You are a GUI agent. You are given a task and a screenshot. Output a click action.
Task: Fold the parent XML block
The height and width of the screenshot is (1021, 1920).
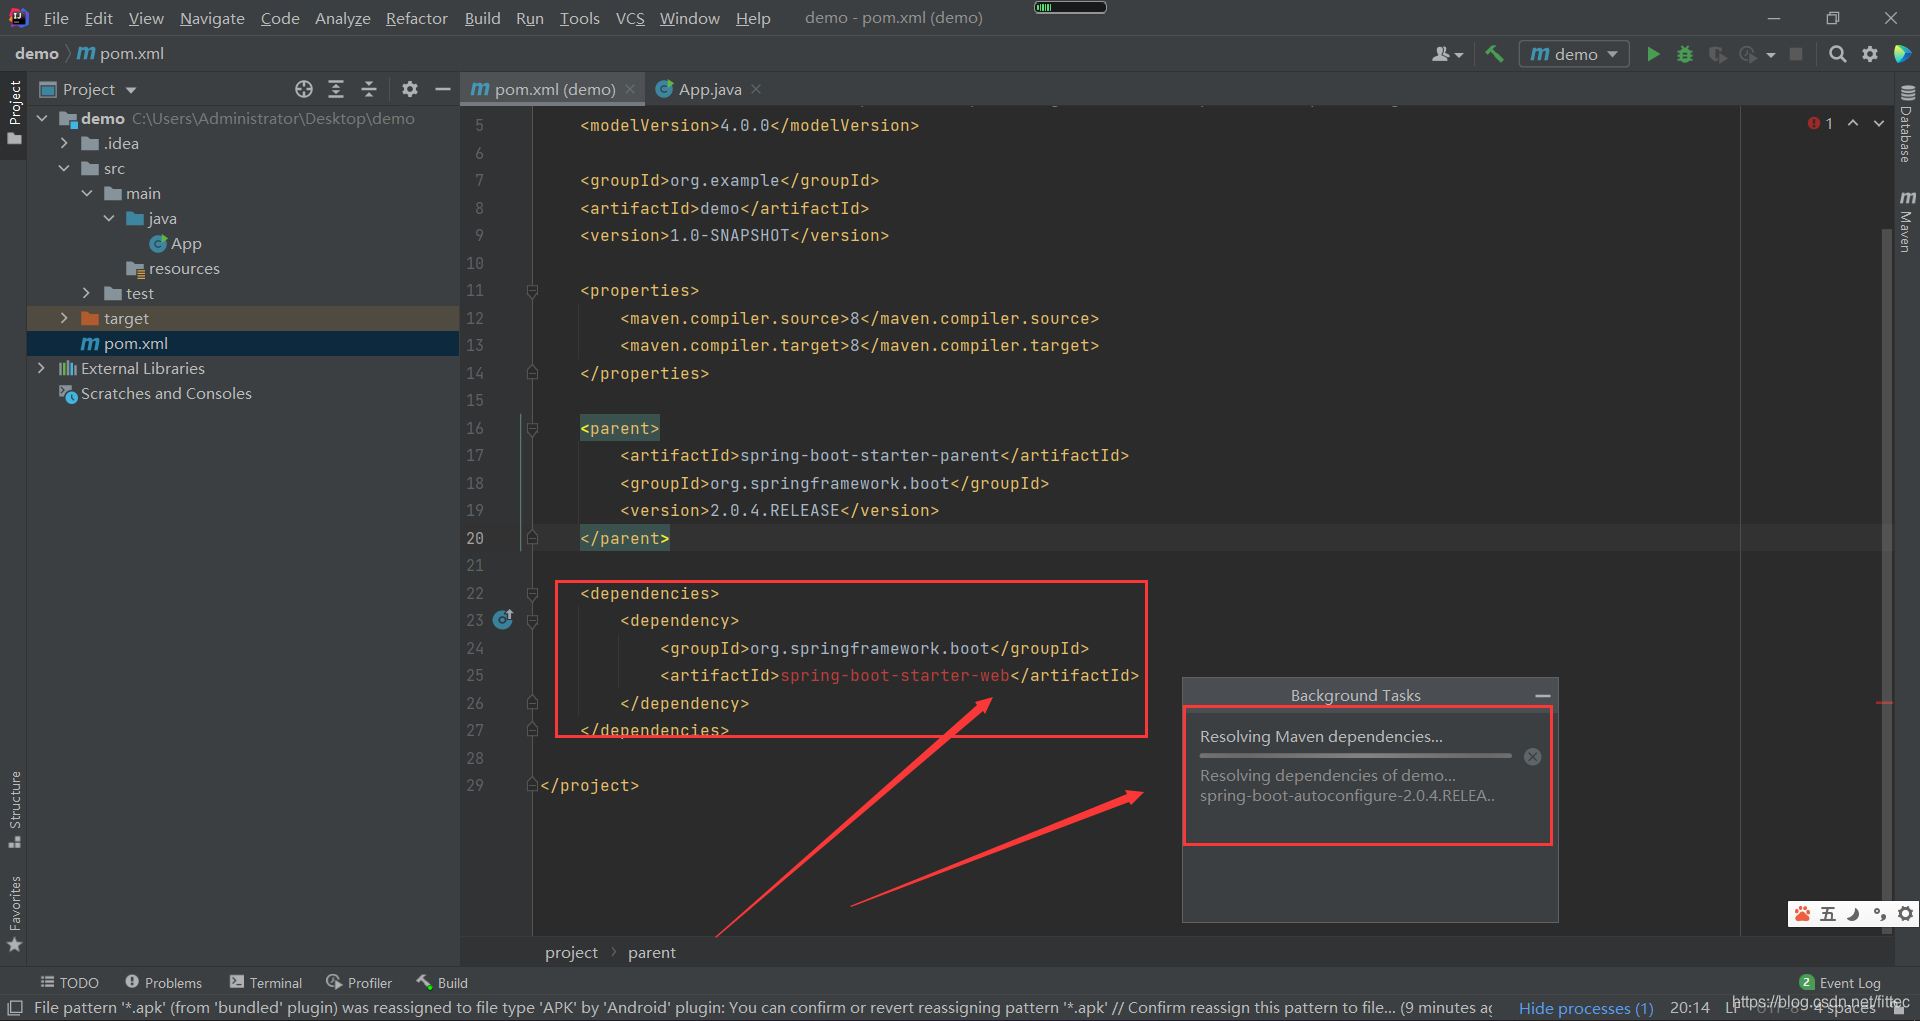pos(532,429)
